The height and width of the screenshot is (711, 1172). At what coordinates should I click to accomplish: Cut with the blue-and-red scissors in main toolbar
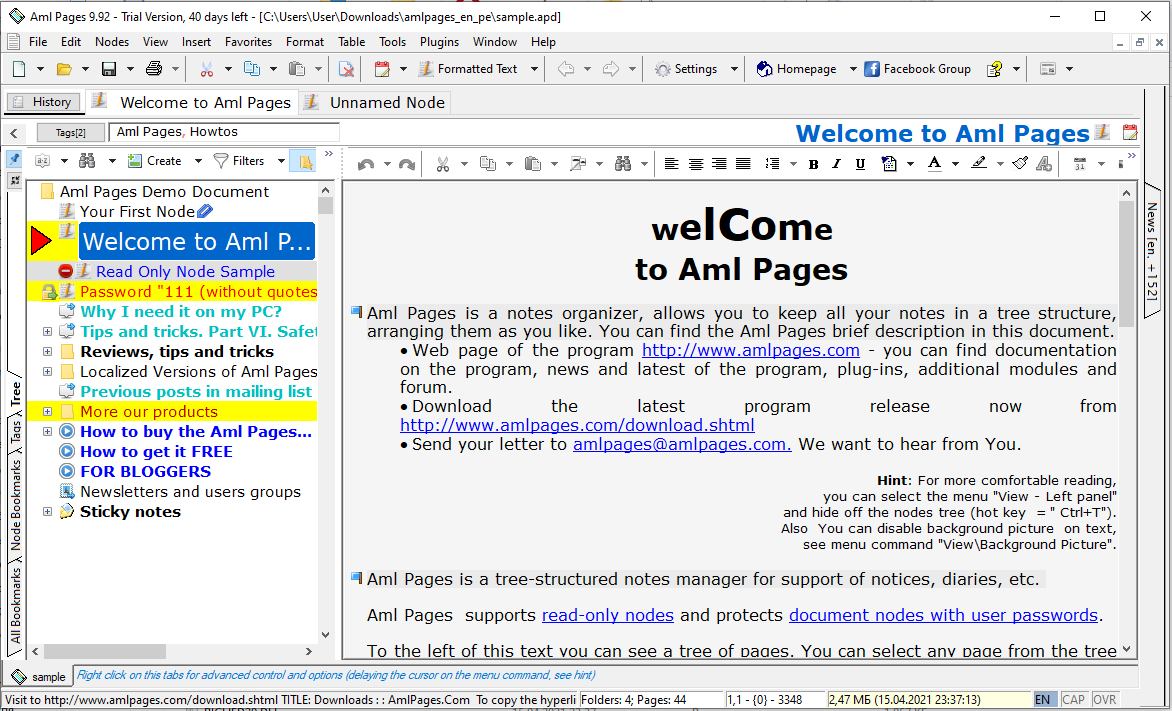(207, 69)
